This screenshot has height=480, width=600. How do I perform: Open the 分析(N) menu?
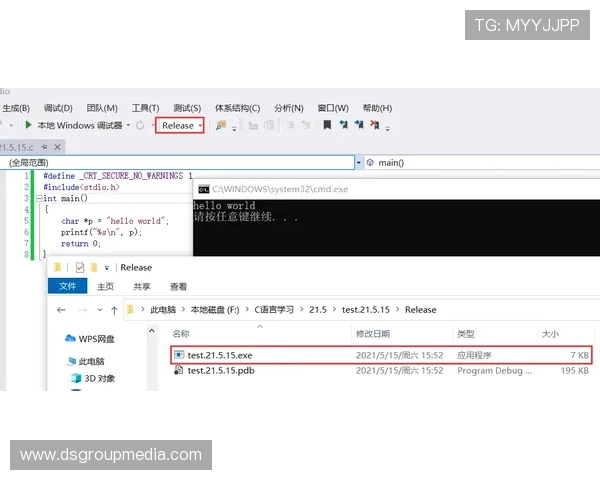[289, 108]
